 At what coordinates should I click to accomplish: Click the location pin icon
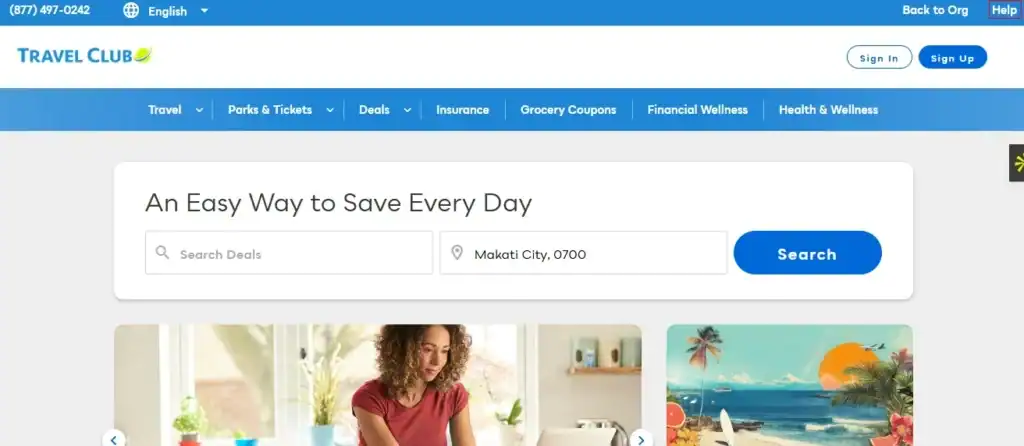pyautogui.click(x=457, y=253)
